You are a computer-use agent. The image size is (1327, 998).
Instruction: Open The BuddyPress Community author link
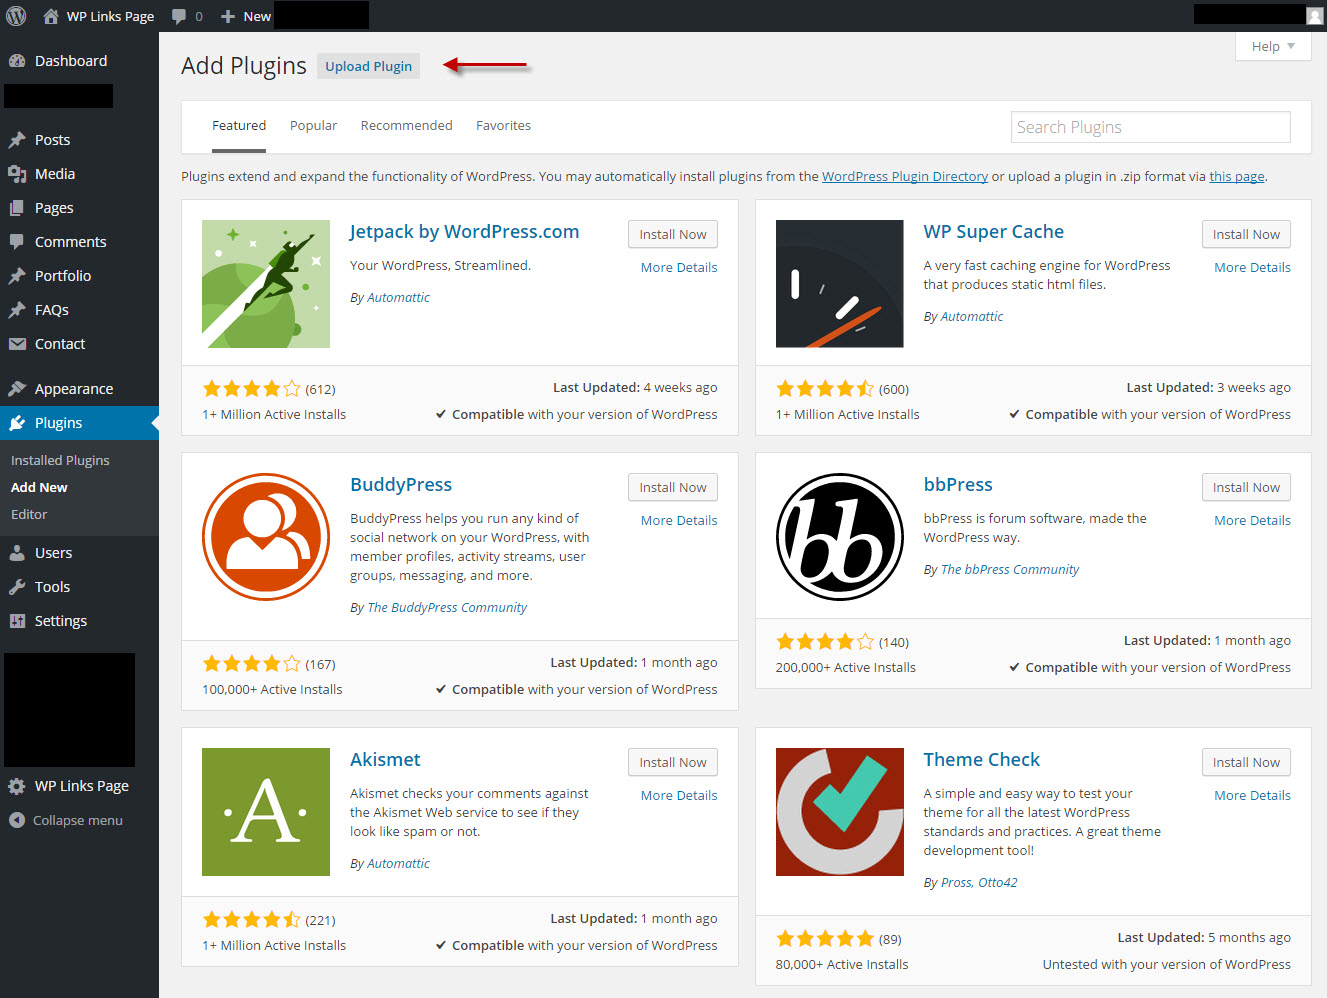click(x=447, y=607)
